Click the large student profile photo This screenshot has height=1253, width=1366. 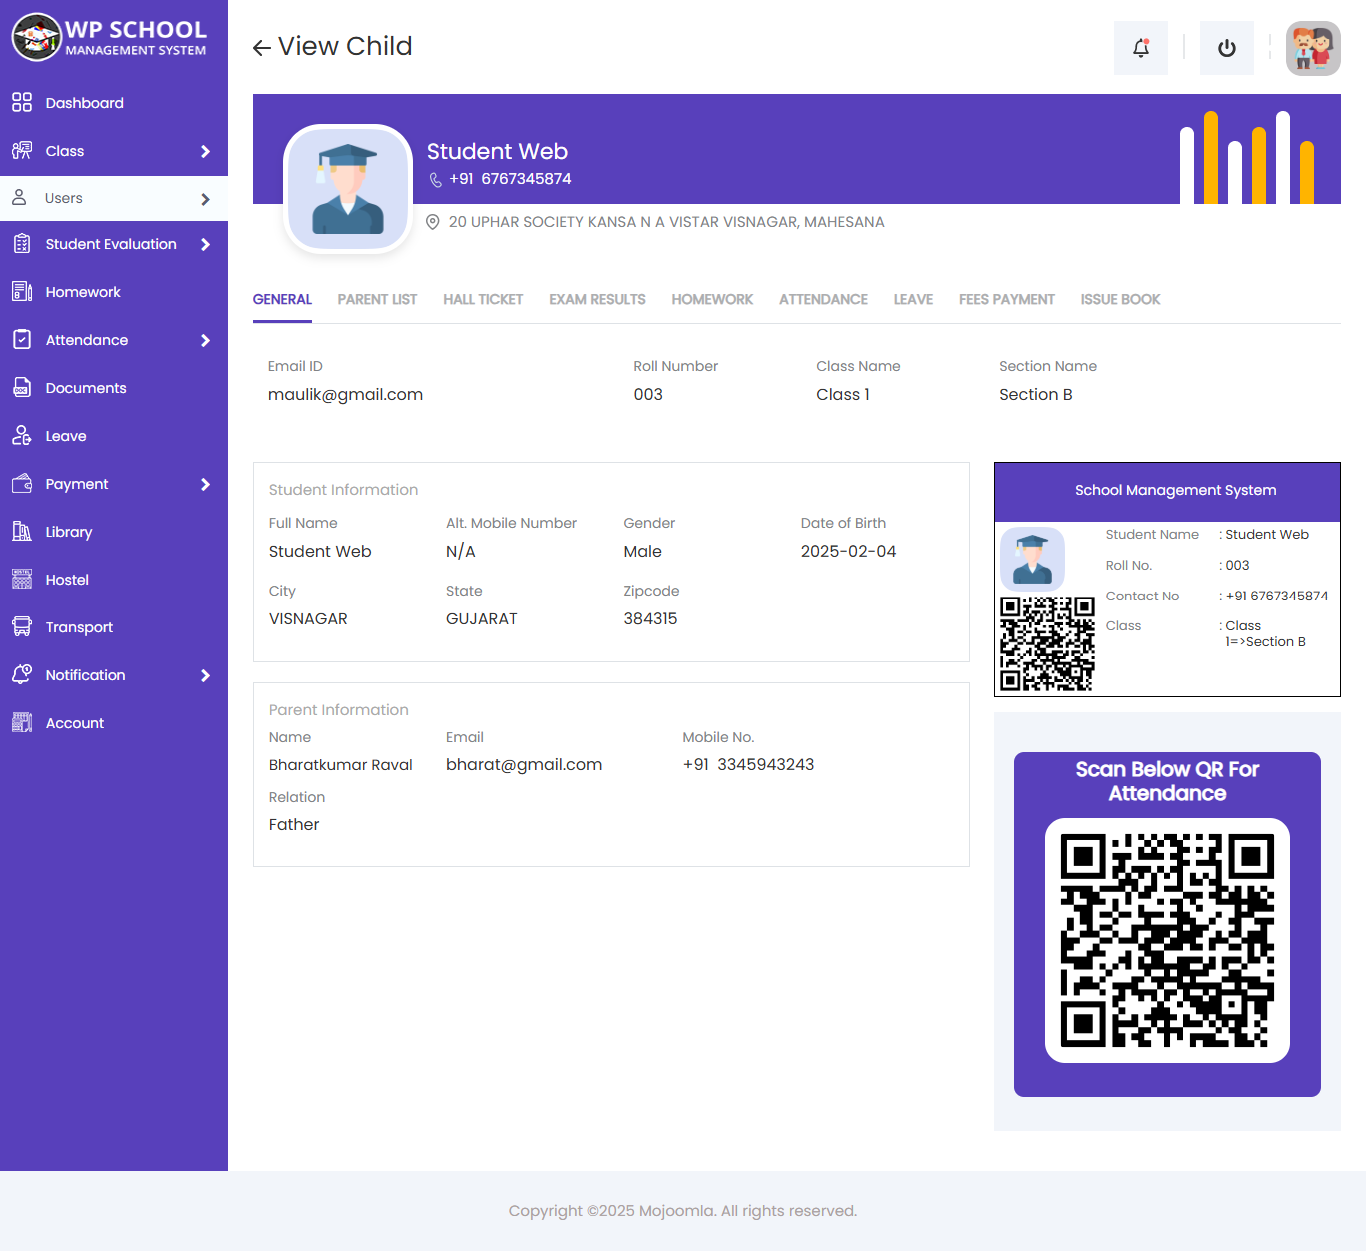point(348,188)
